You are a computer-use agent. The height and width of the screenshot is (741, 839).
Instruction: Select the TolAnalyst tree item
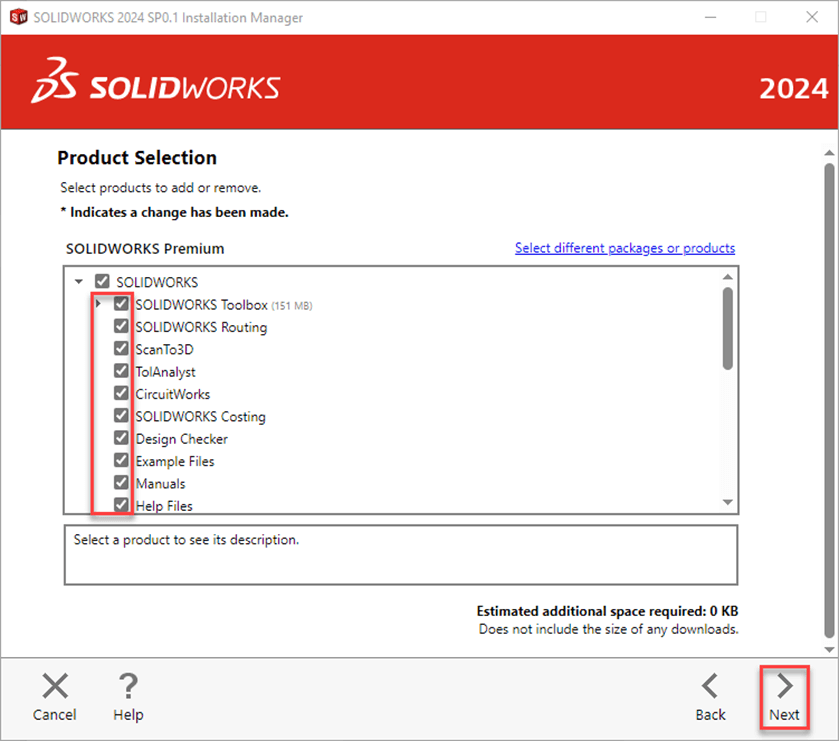(166, 370)
